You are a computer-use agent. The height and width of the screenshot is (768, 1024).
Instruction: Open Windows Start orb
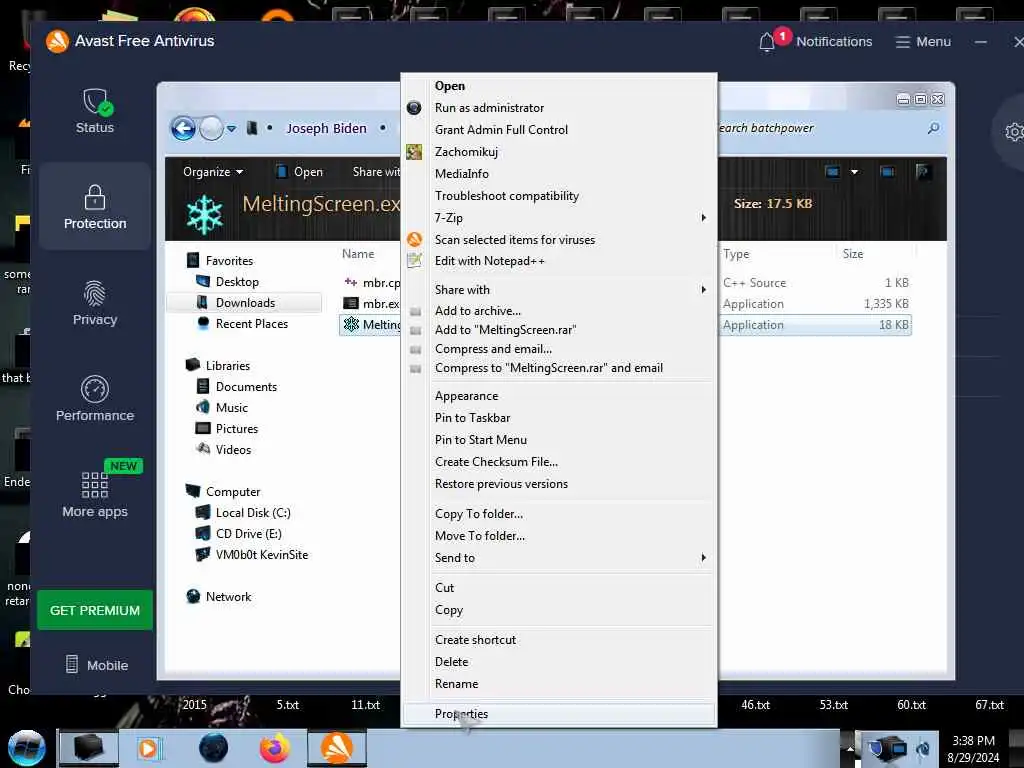(26, 748)
